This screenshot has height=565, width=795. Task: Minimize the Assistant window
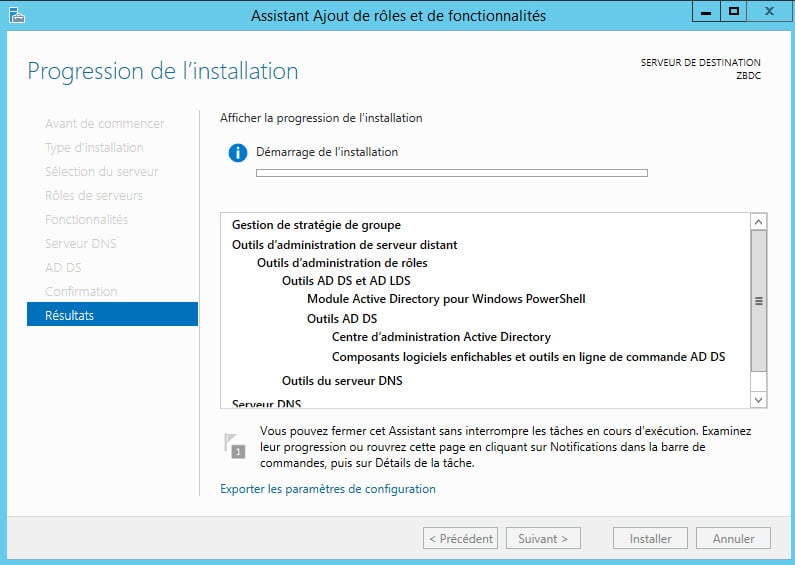coord(706,12)
